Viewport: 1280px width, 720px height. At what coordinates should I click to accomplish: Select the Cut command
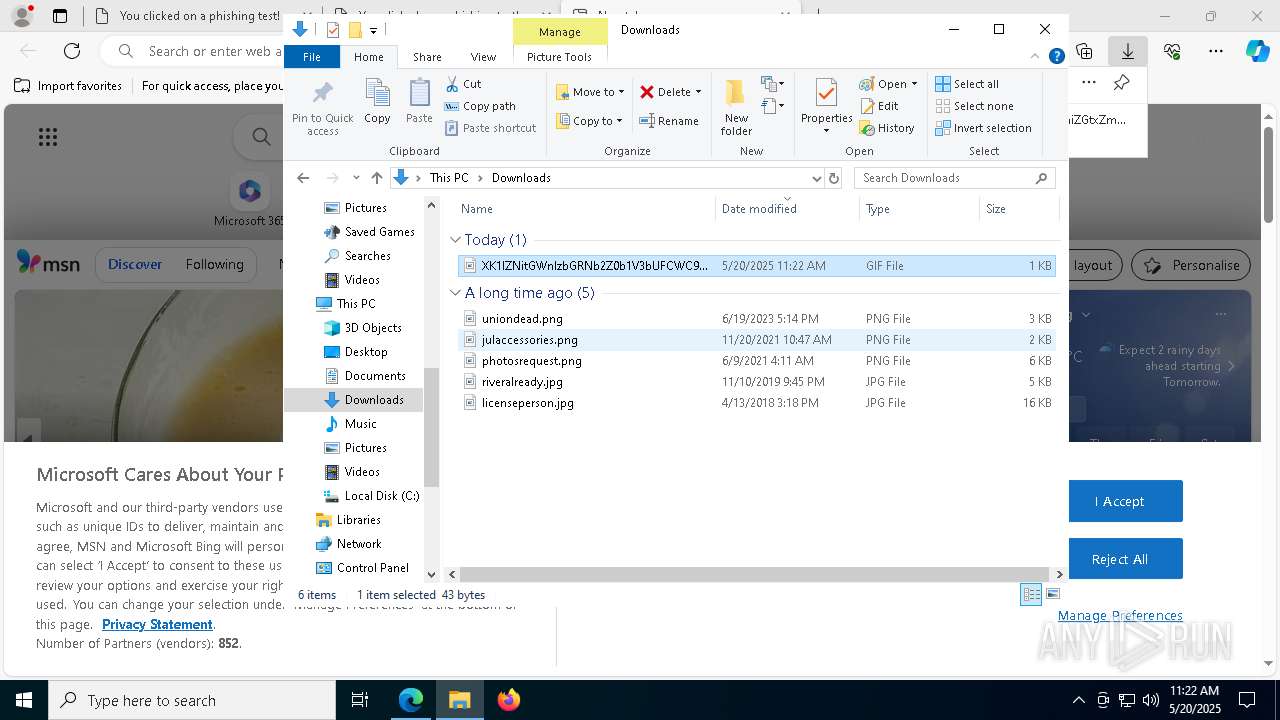point(463,84)
